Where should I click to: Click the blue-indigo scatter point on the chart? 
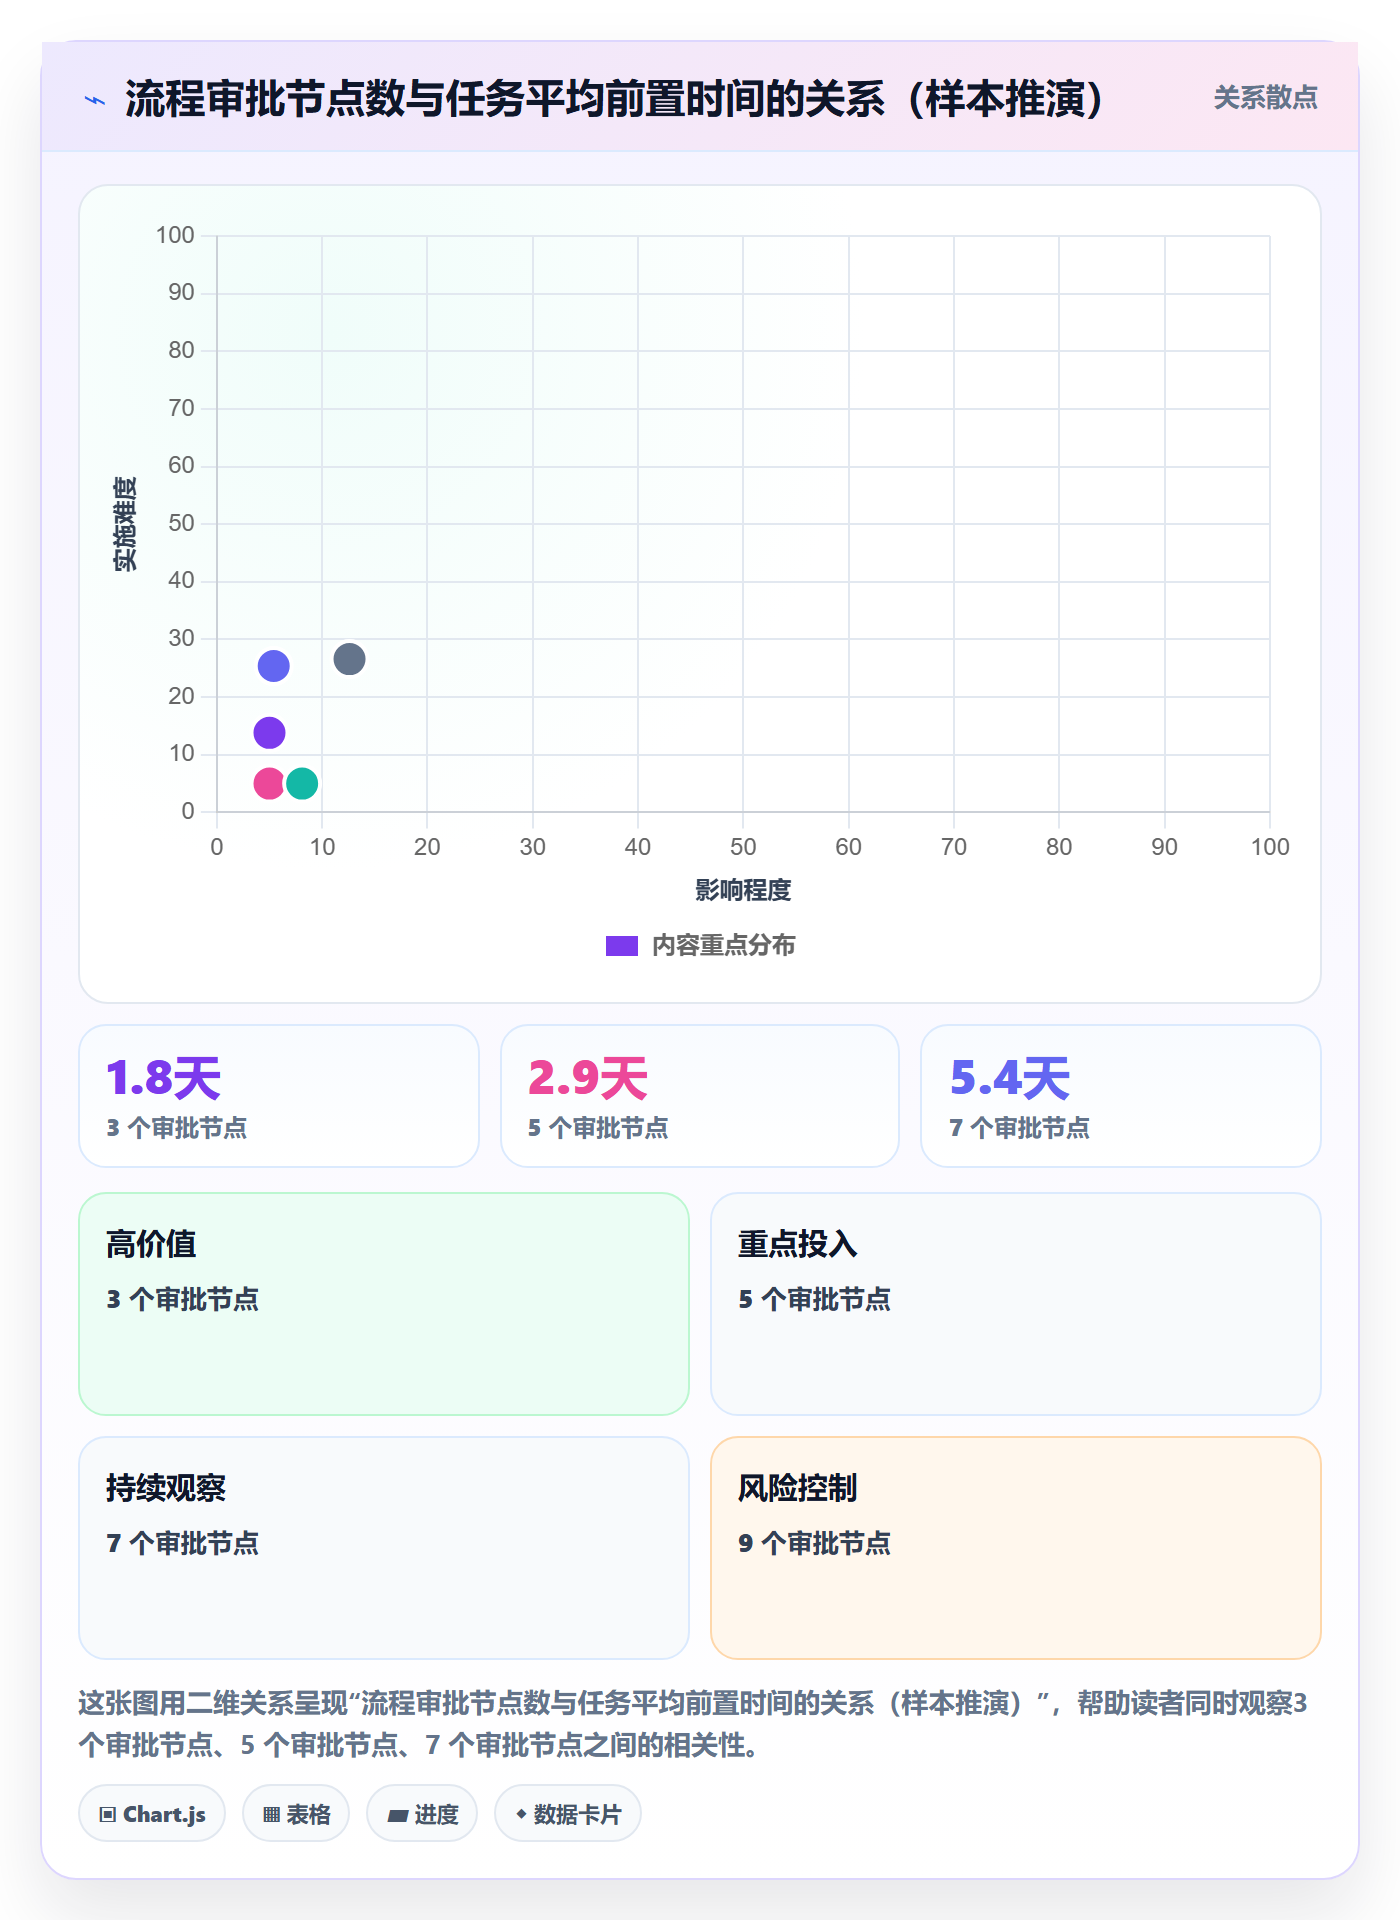pyautogui.click(x=273, y=666)
